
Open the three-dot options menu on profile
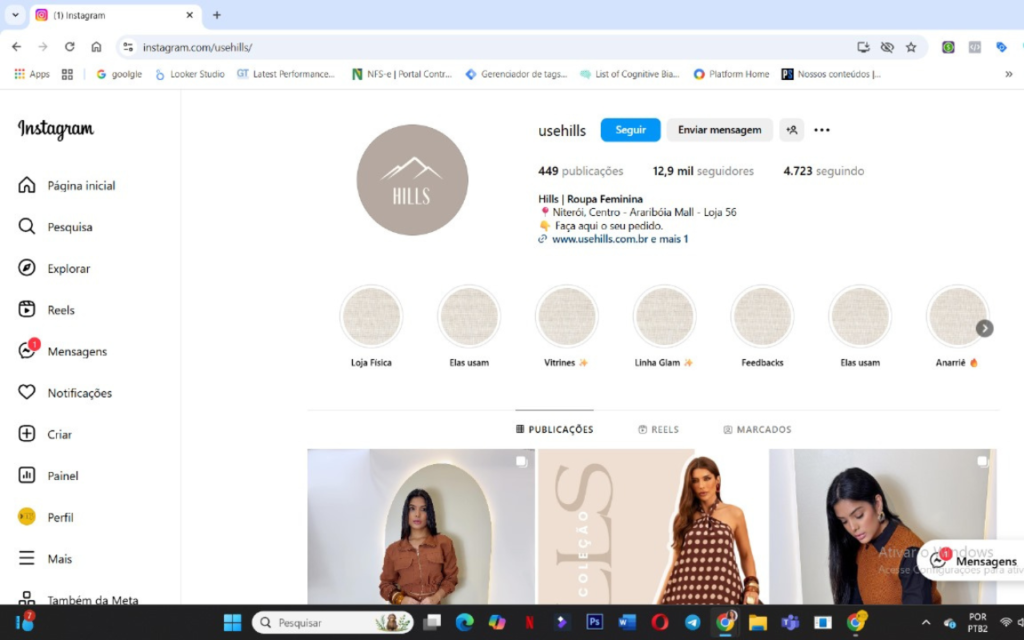tap(822, 130)
